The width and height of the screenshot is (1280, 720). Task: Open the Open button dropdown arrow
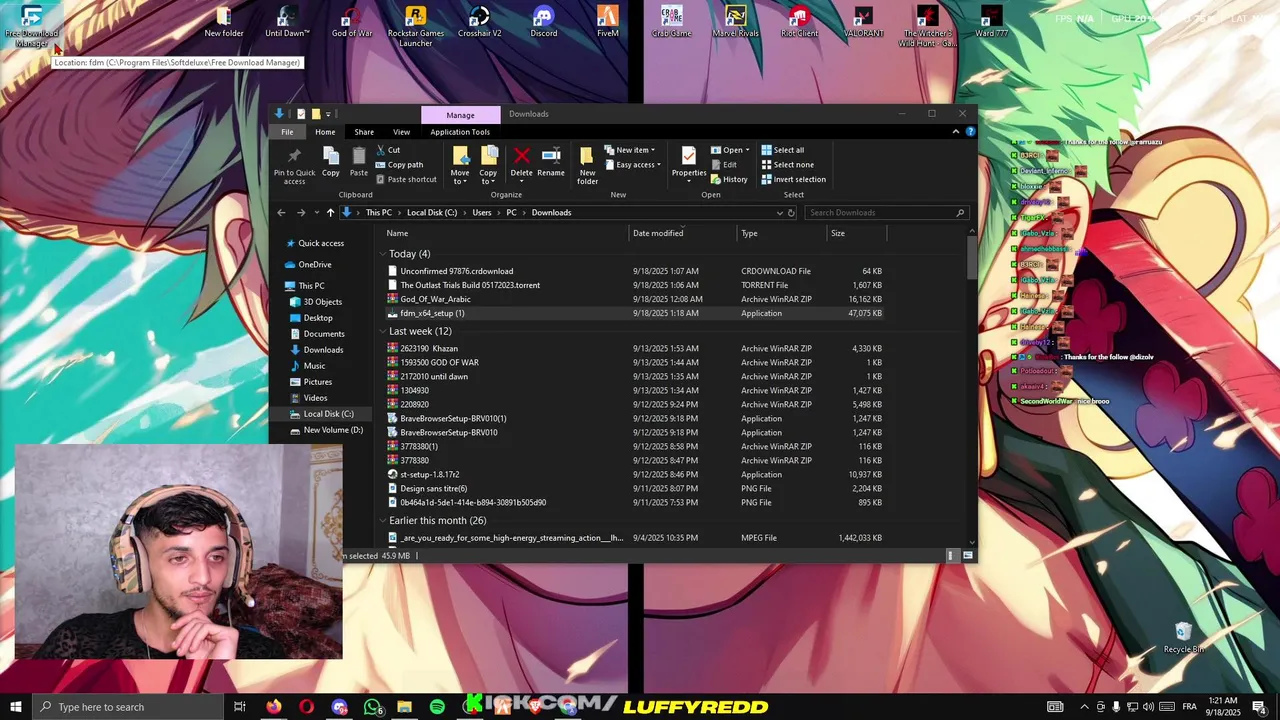click(x=747, y=150)
